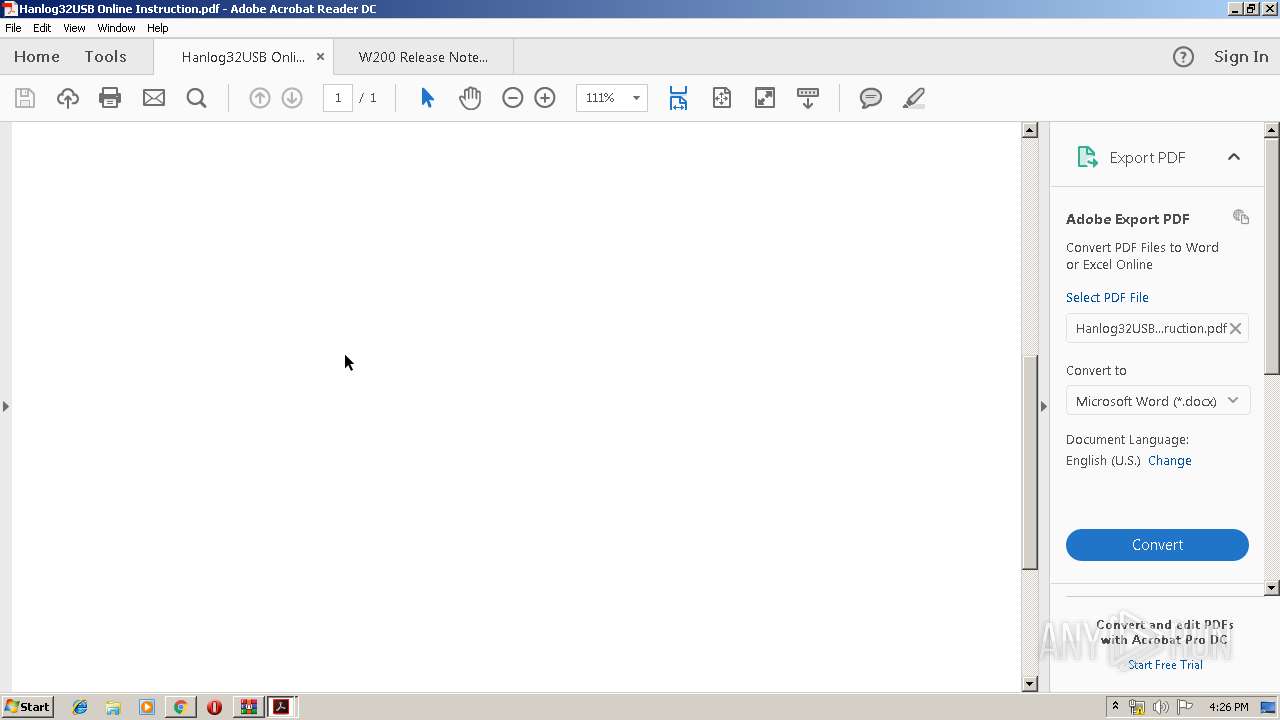Image resolution: width=1280 pixels, height=720 pixels.
Task: Switch to W200 Release Note... tab
Action: 423,57
